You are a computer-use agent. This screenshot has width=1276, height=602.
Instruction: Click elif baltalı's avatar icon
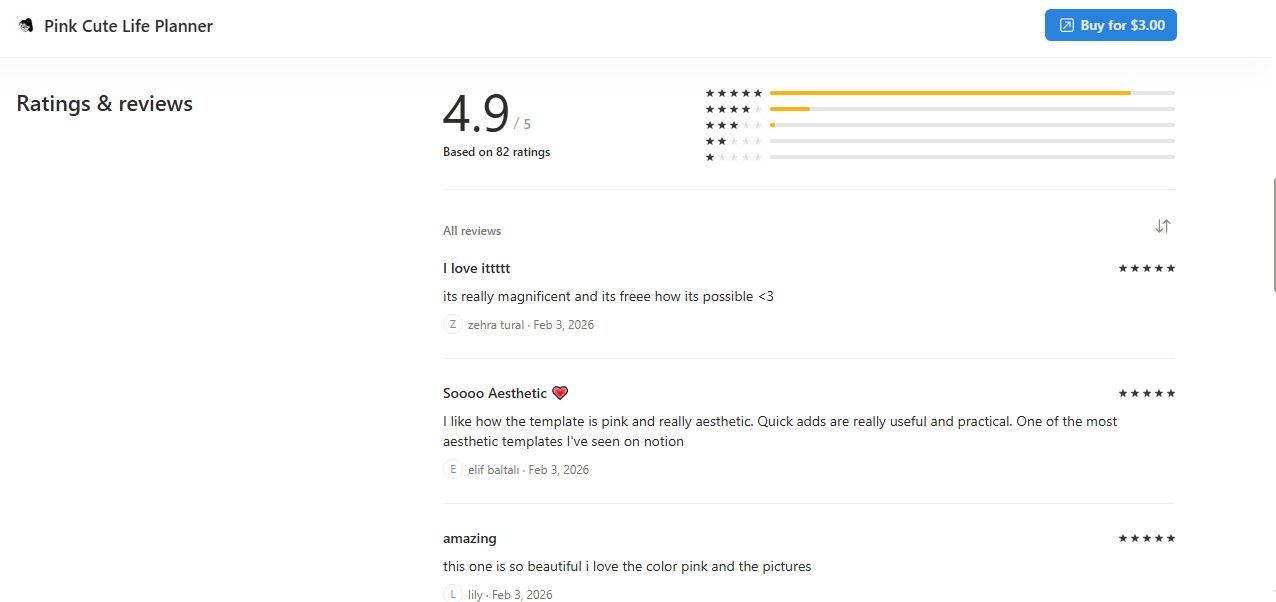453,469
